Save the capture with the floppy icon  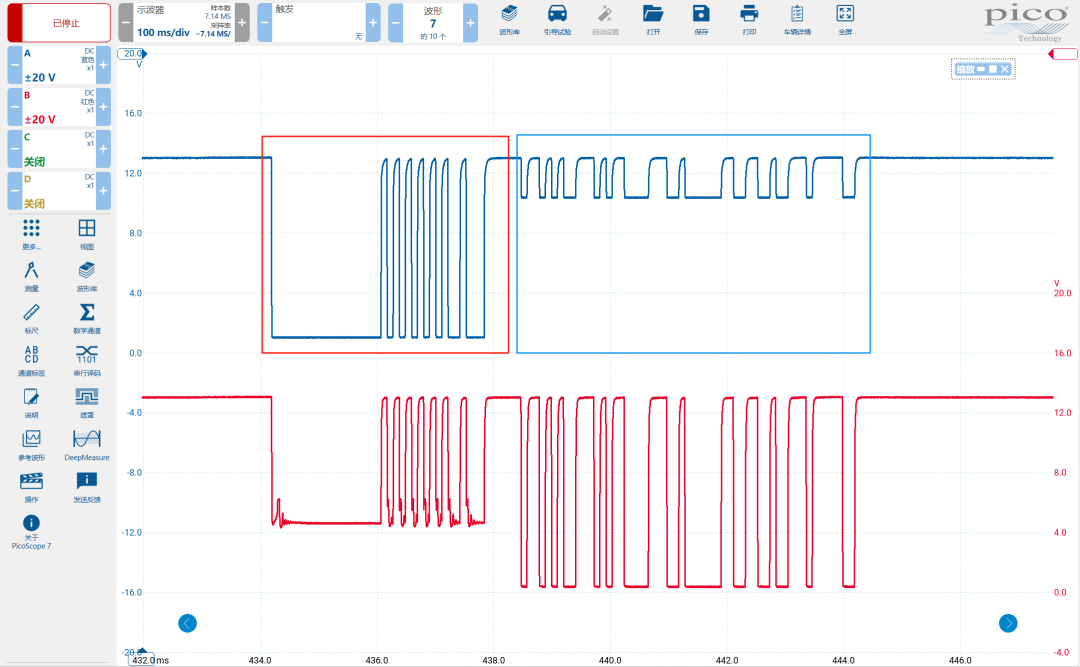[701, 20]
